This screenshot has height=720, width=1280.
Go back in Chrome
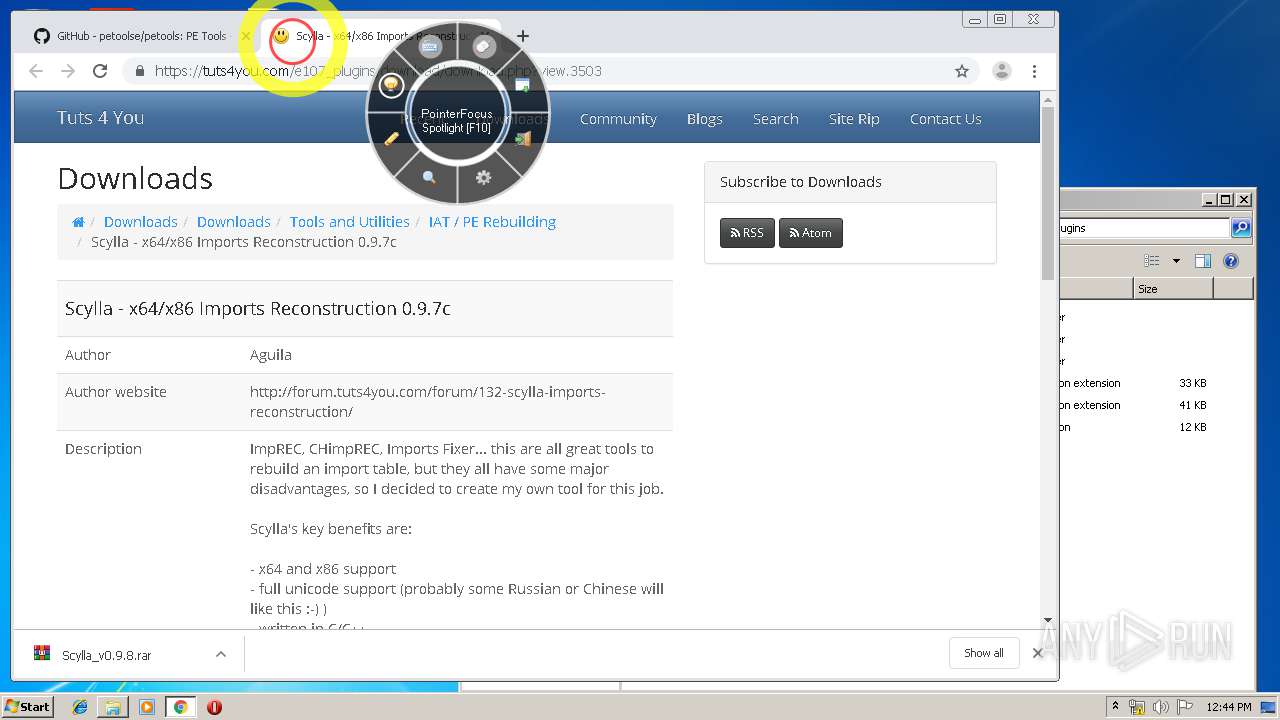click(36, 71)
